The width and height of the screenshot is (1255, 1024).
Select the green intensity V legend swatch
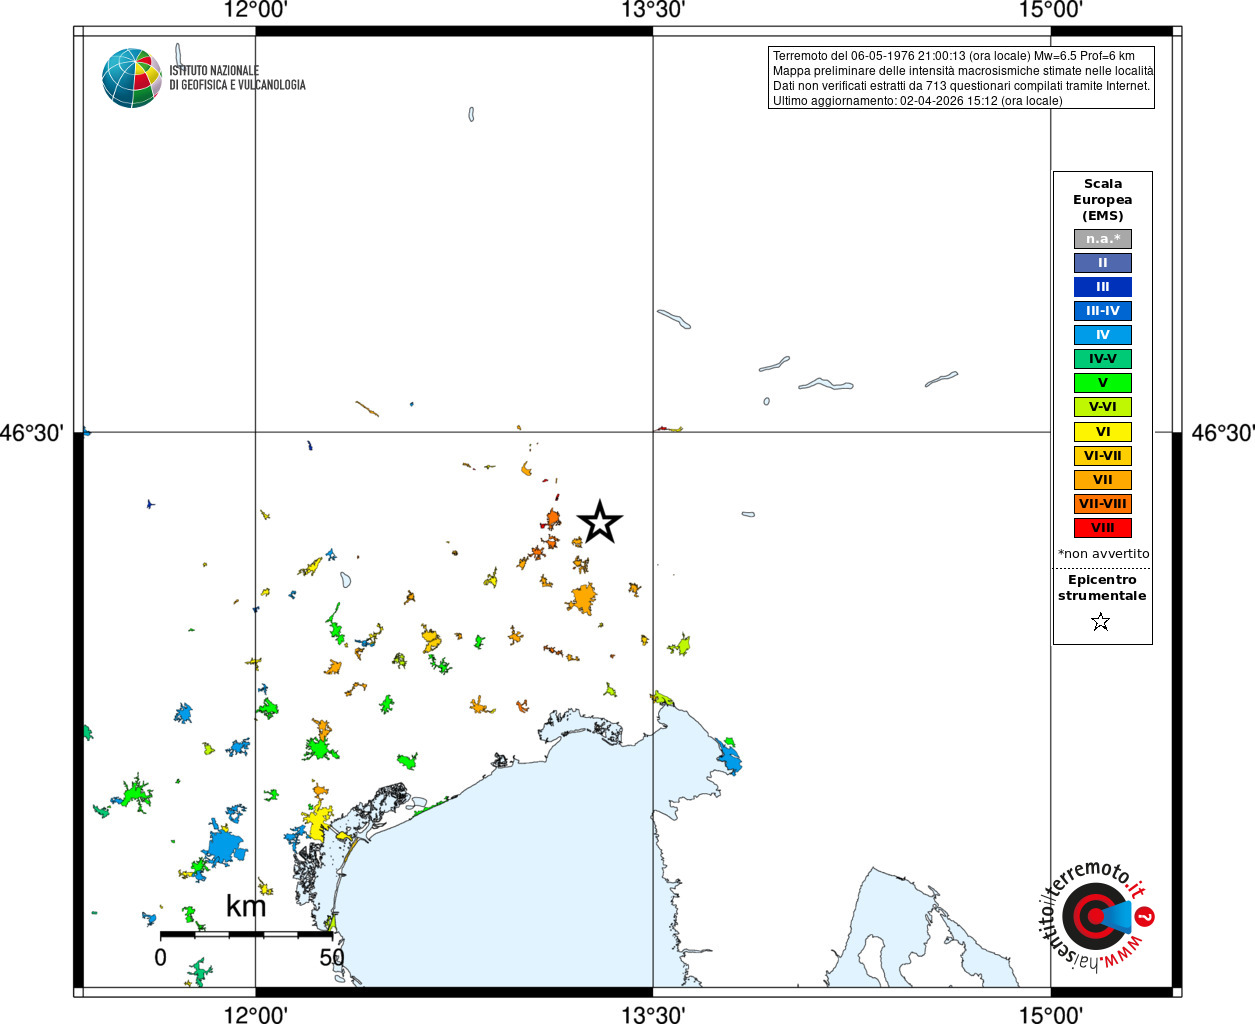coord(1103,383)
